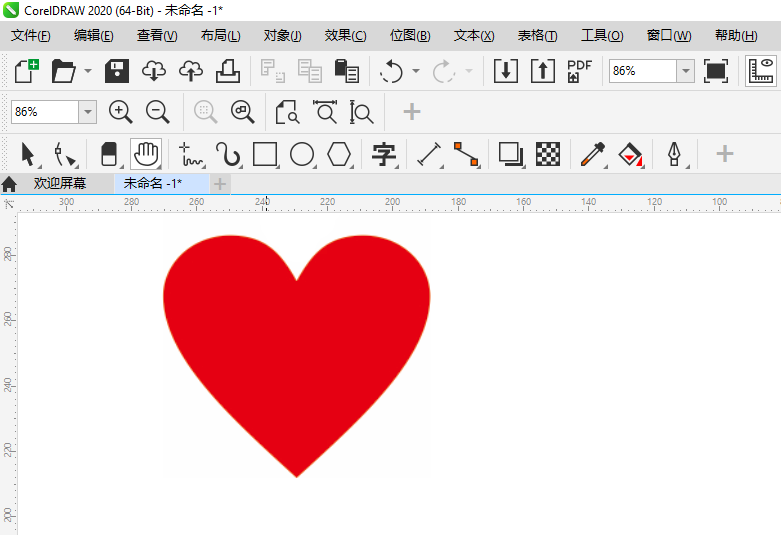This screenshot has width=781, height=535.
Task: Click the 86% field in zoom toolbar
Action: point(44,112)
